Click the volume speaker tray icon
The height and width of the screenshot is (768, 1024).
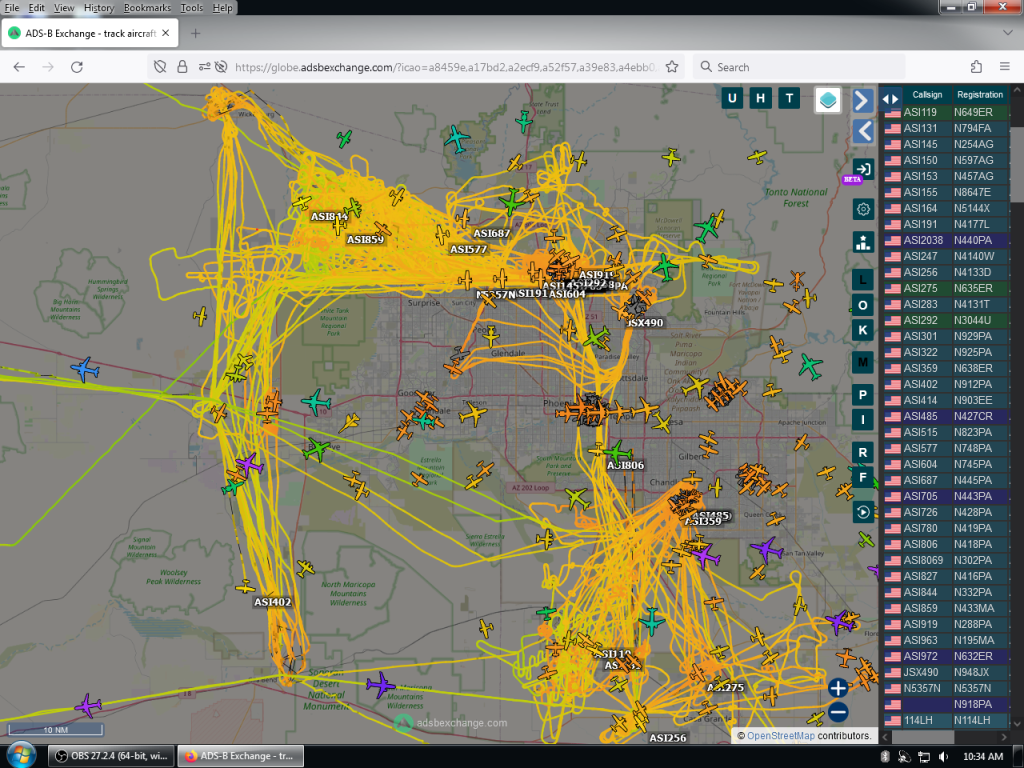(942, 756)
